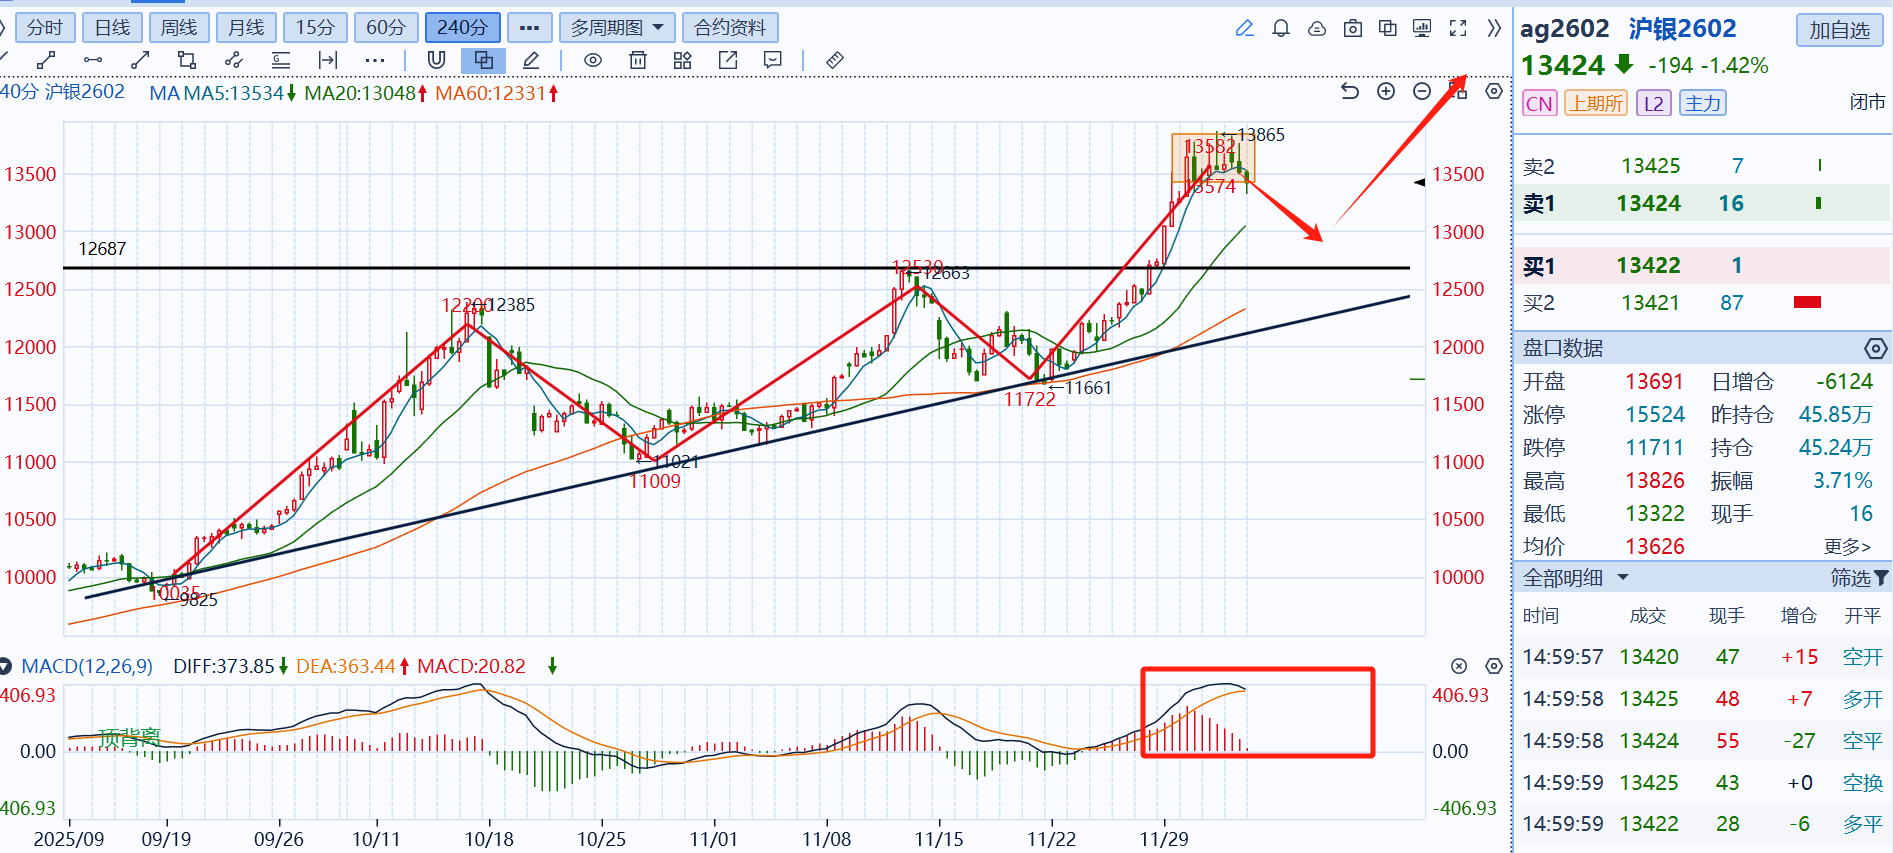Click the chart zoom in plus icon
Screen dimensions: 1893x853
pos(1386,92)
